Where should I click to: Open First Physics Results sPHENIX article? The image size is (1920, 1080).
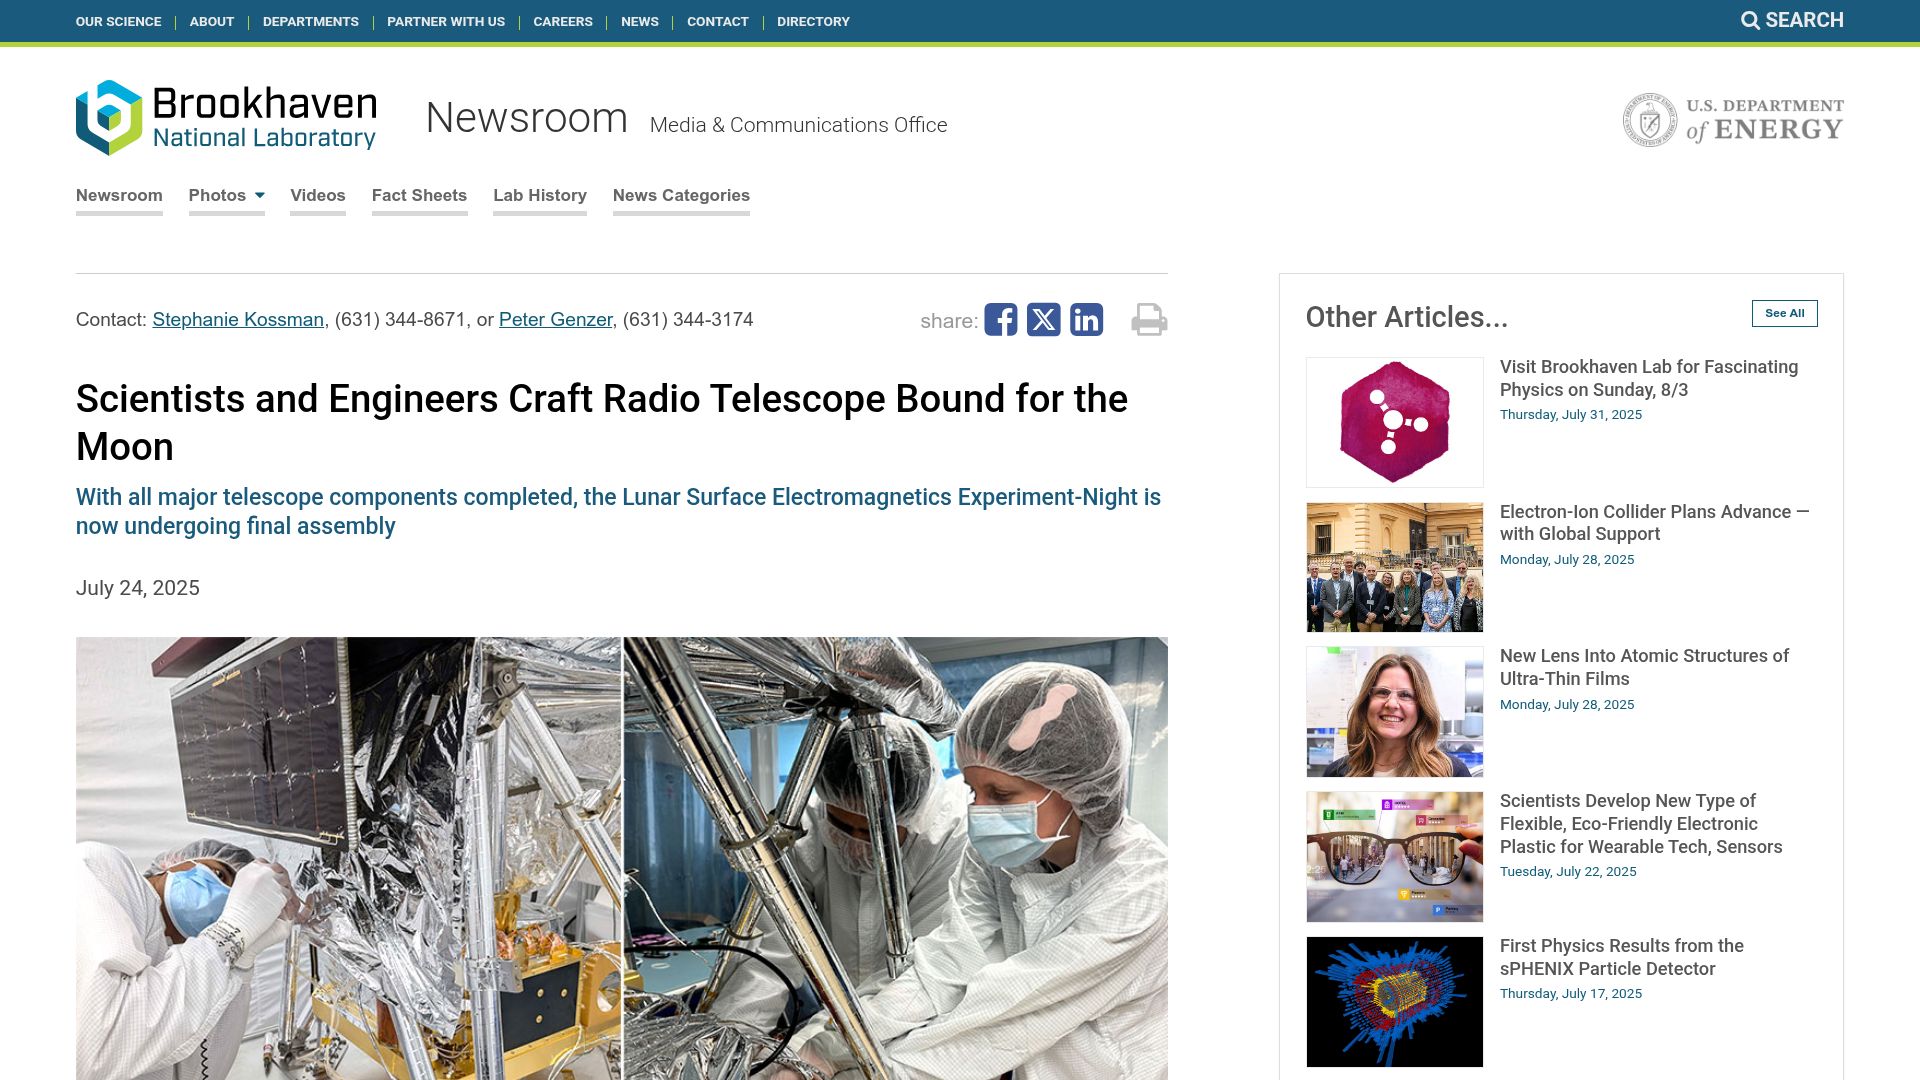point(1621,957)
